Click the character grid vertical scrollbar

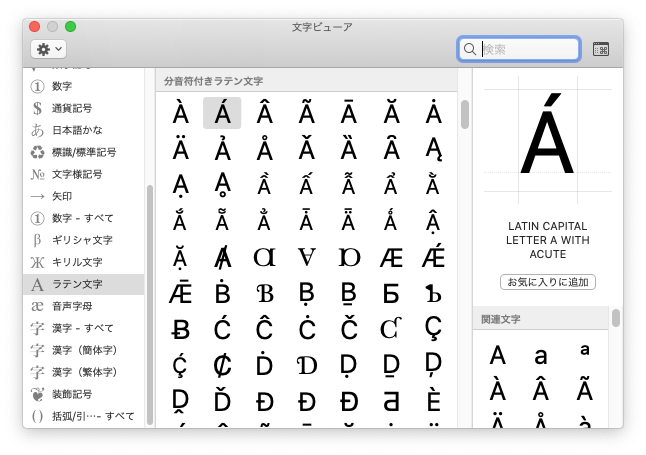(x=464, y=115)
